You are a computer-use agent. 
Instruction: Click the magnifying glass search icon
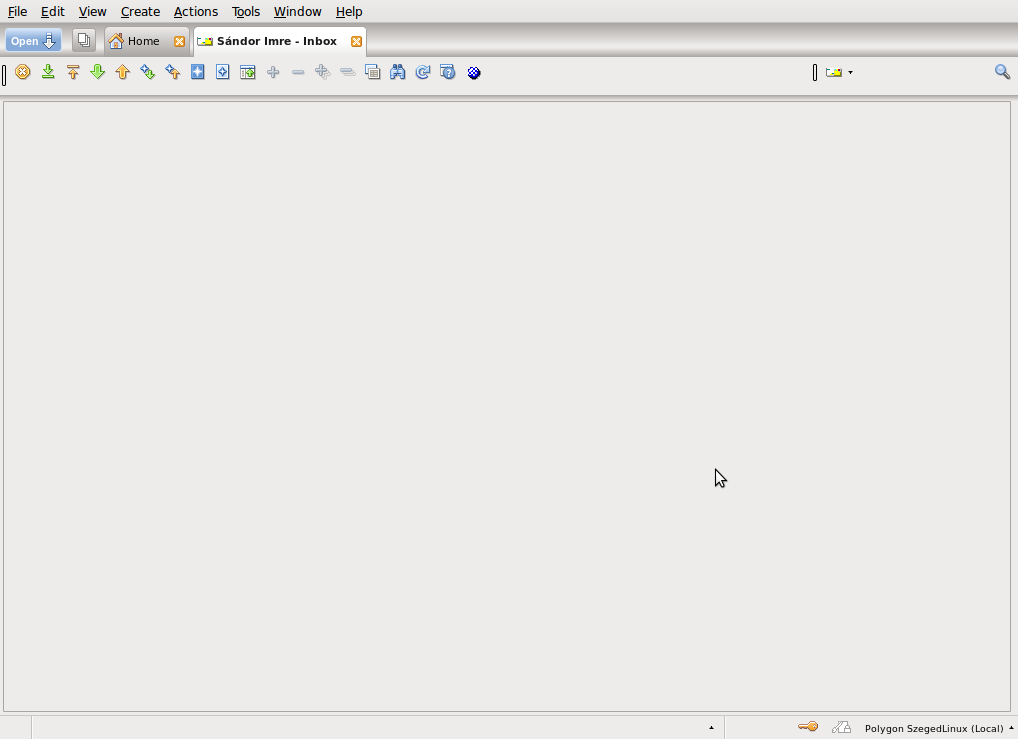click(1002, 72)
